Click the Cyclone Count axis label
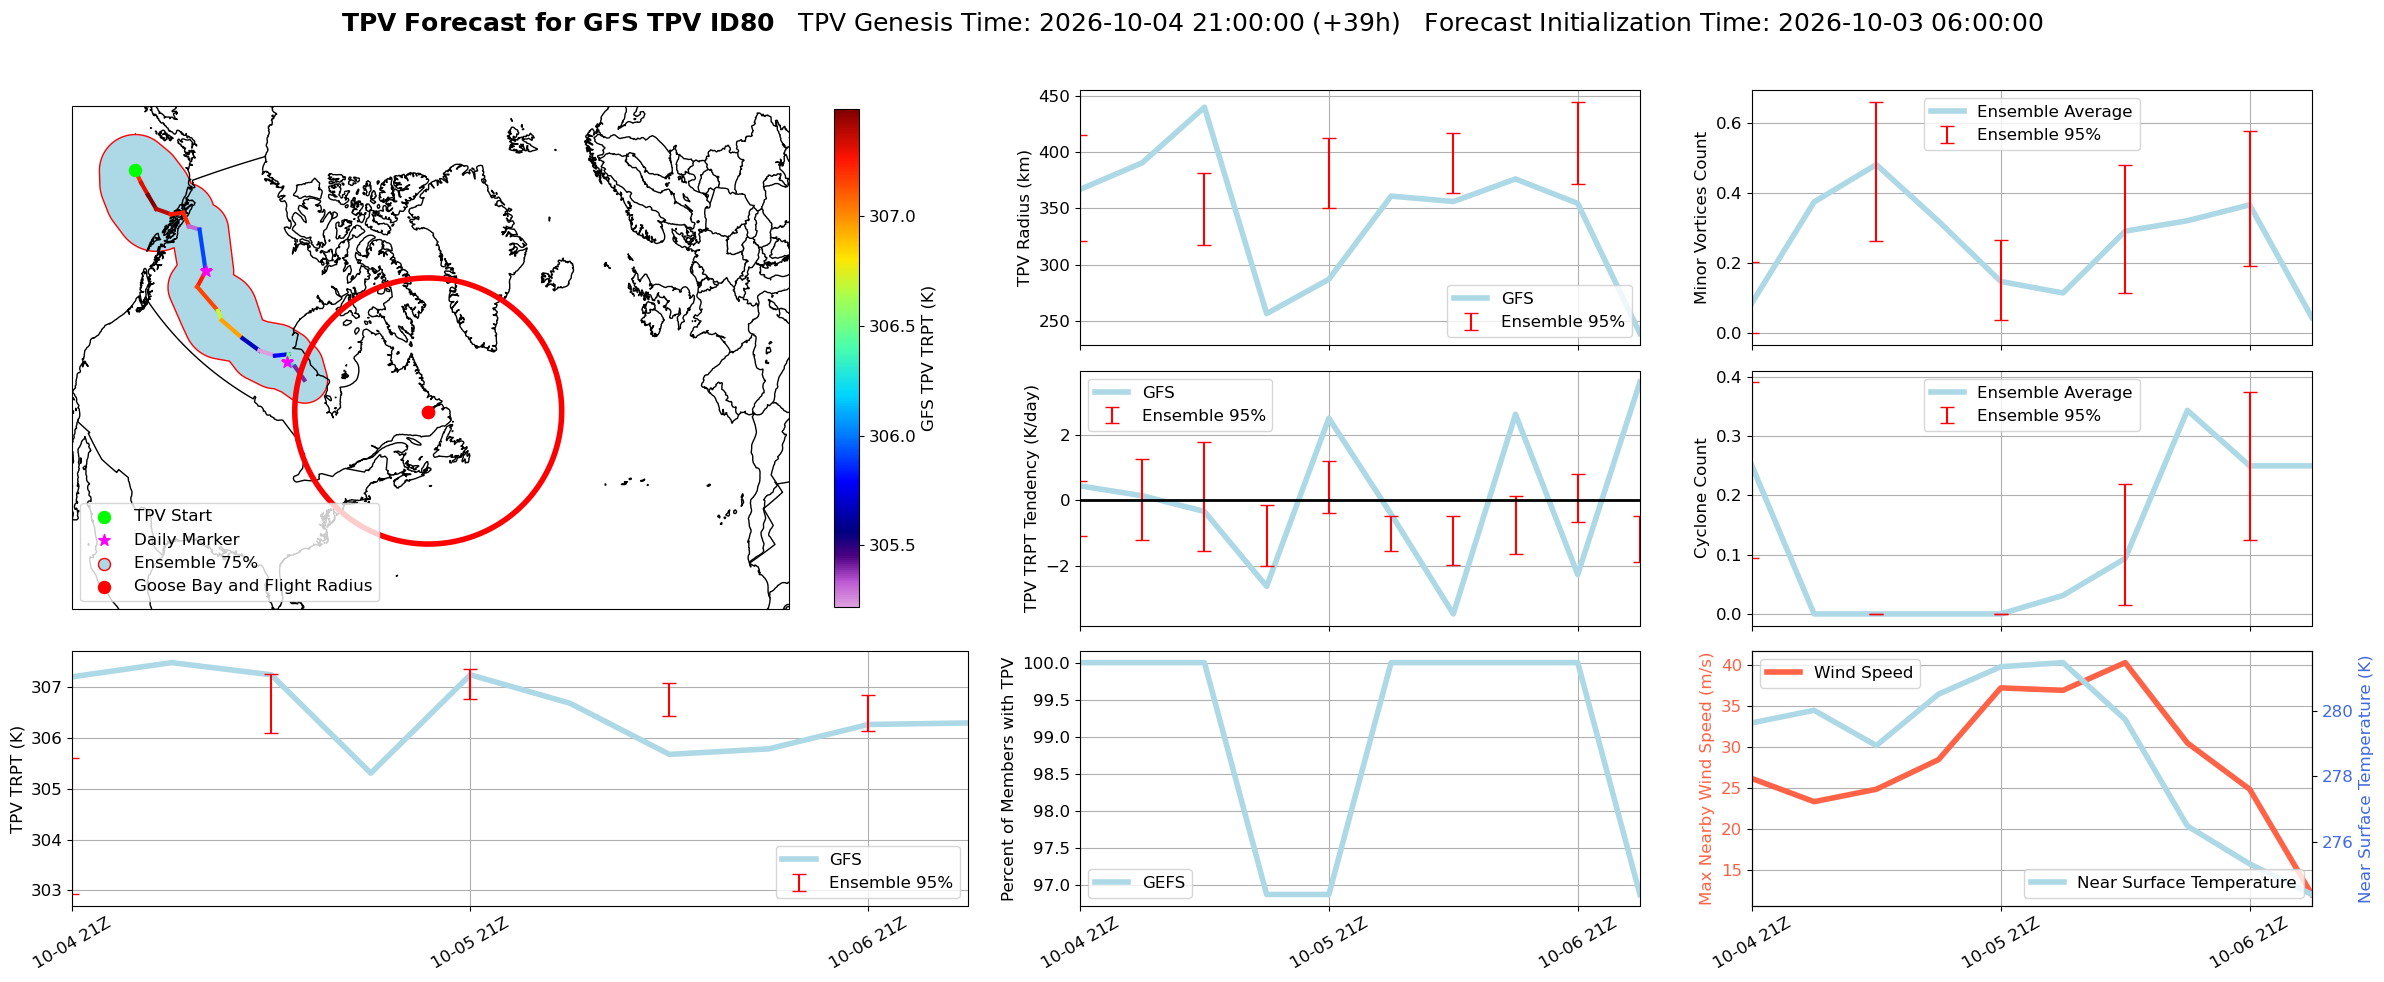Image resolution: width=2384 pixels, height=982 pixels. click(1701, 498)
